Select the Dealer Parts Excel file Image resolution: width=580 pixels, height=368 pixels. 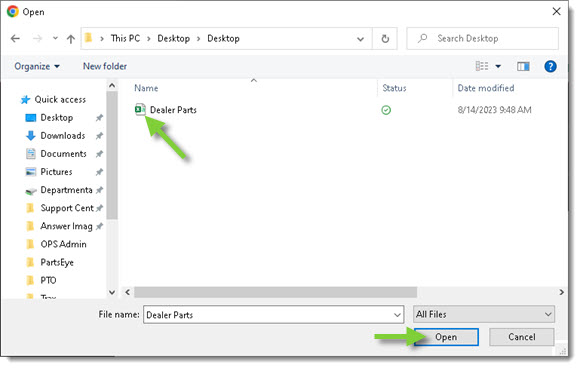pos(140,109)
